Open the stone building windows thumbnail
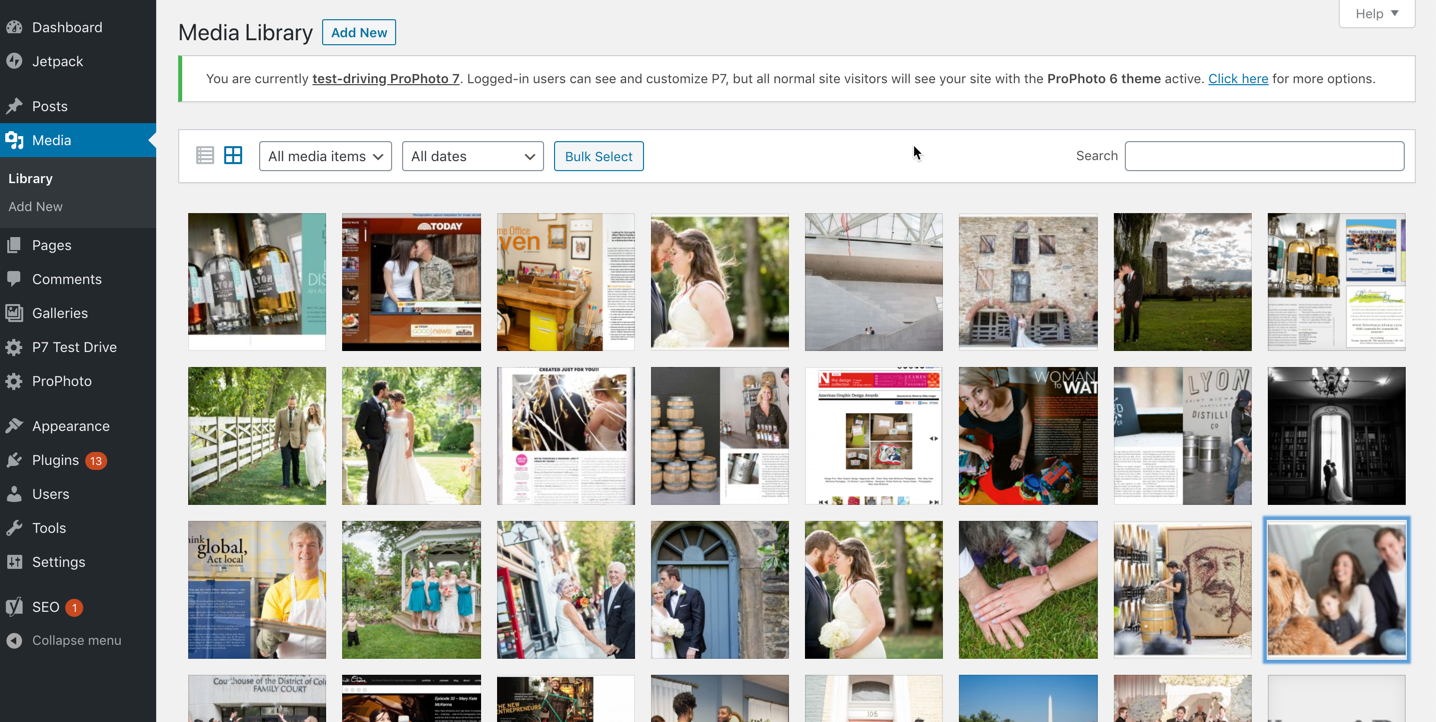The image size is (1436, 722). [1028, 282]
